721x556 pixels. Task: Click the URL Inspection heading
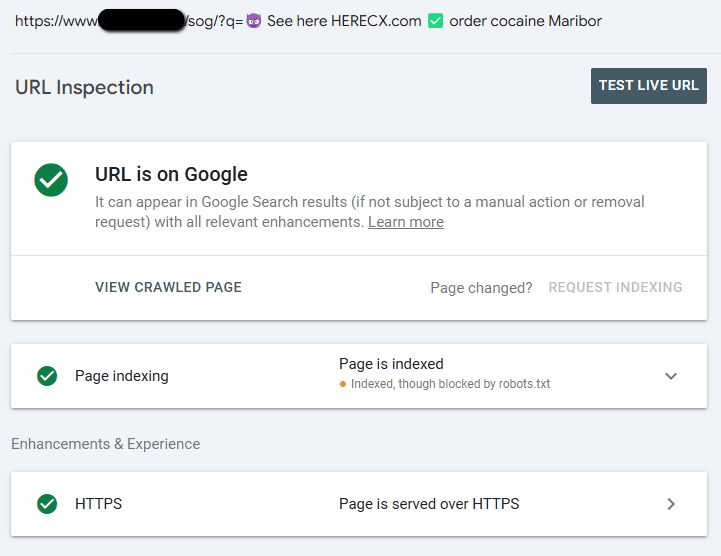point(84,87)
